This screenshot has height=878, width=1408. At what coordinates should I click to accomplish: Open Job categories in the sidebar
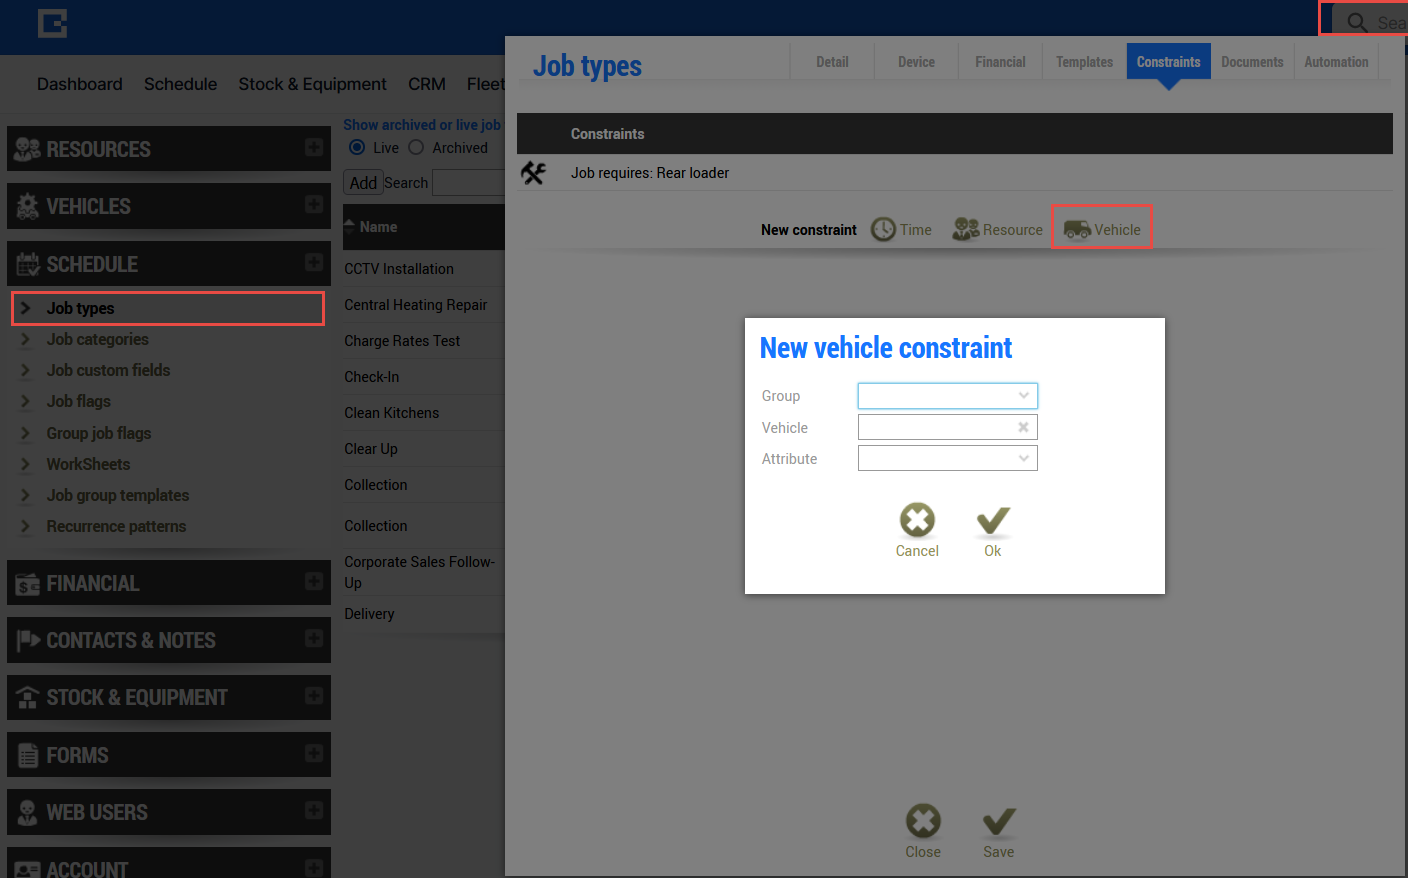coord(97,340)
